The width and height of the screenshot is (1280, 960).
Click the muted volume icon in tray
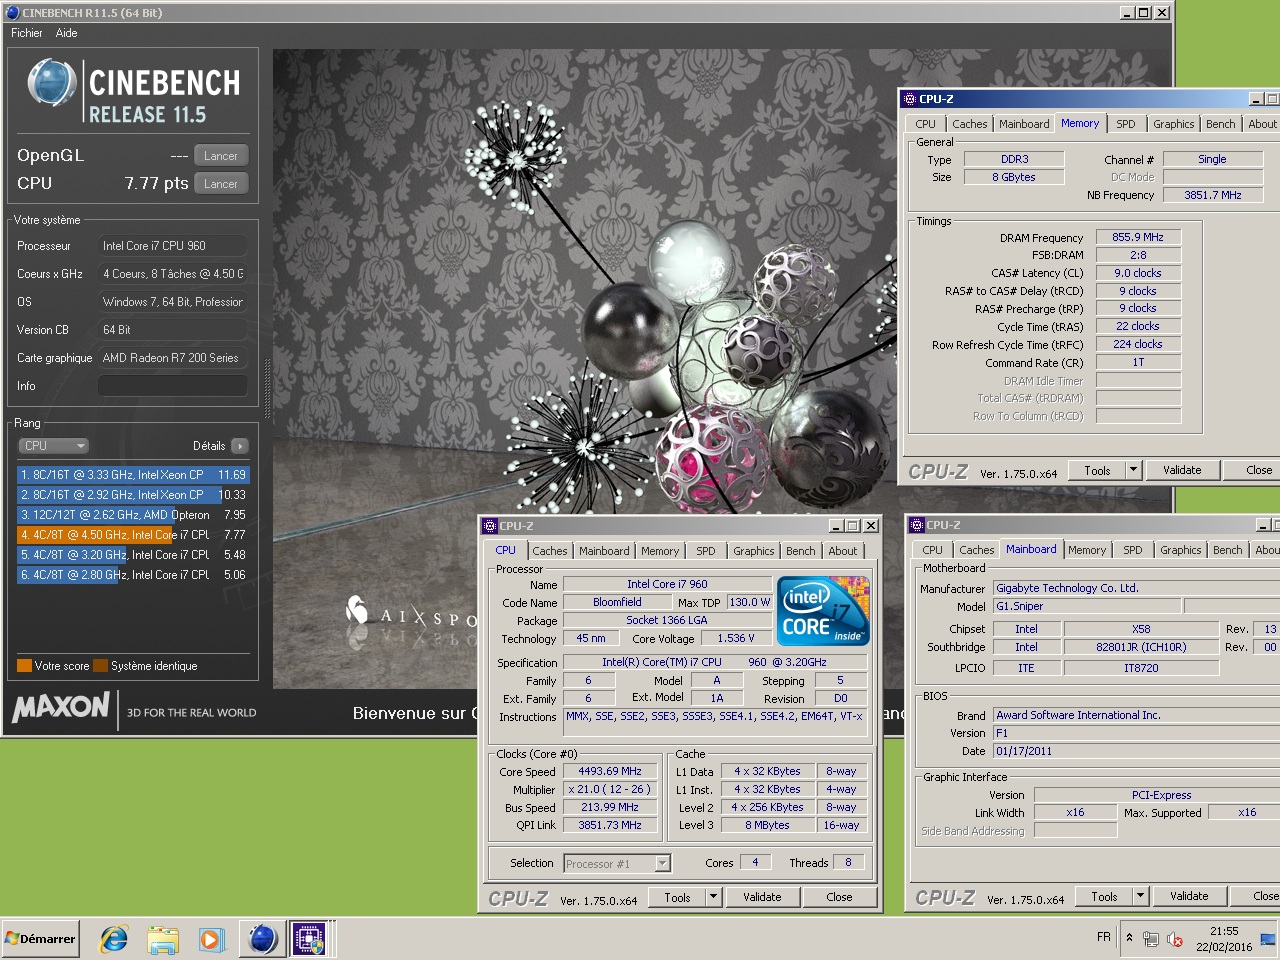coord(1175,939)
